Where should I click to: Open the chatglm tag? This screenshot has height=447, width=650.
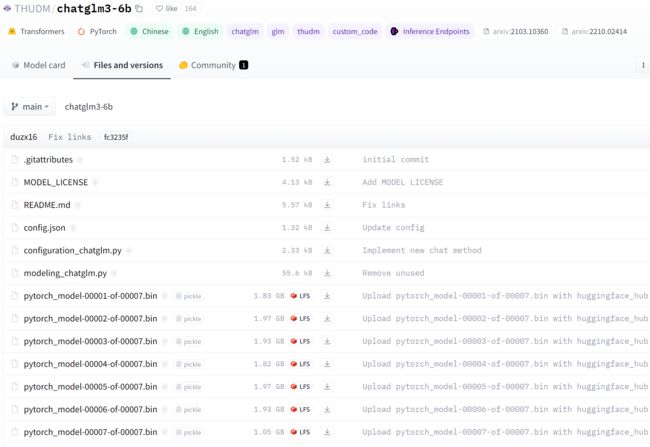click(x=245, y=32)
